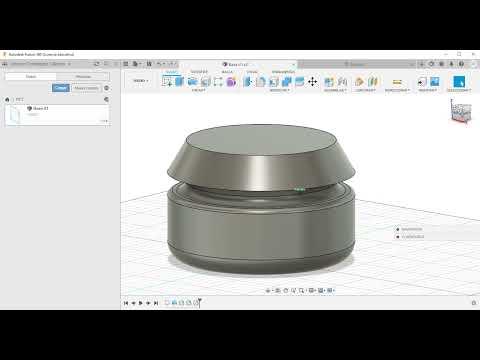
Task: Select the open document tab
Action: tap(238, 64)
